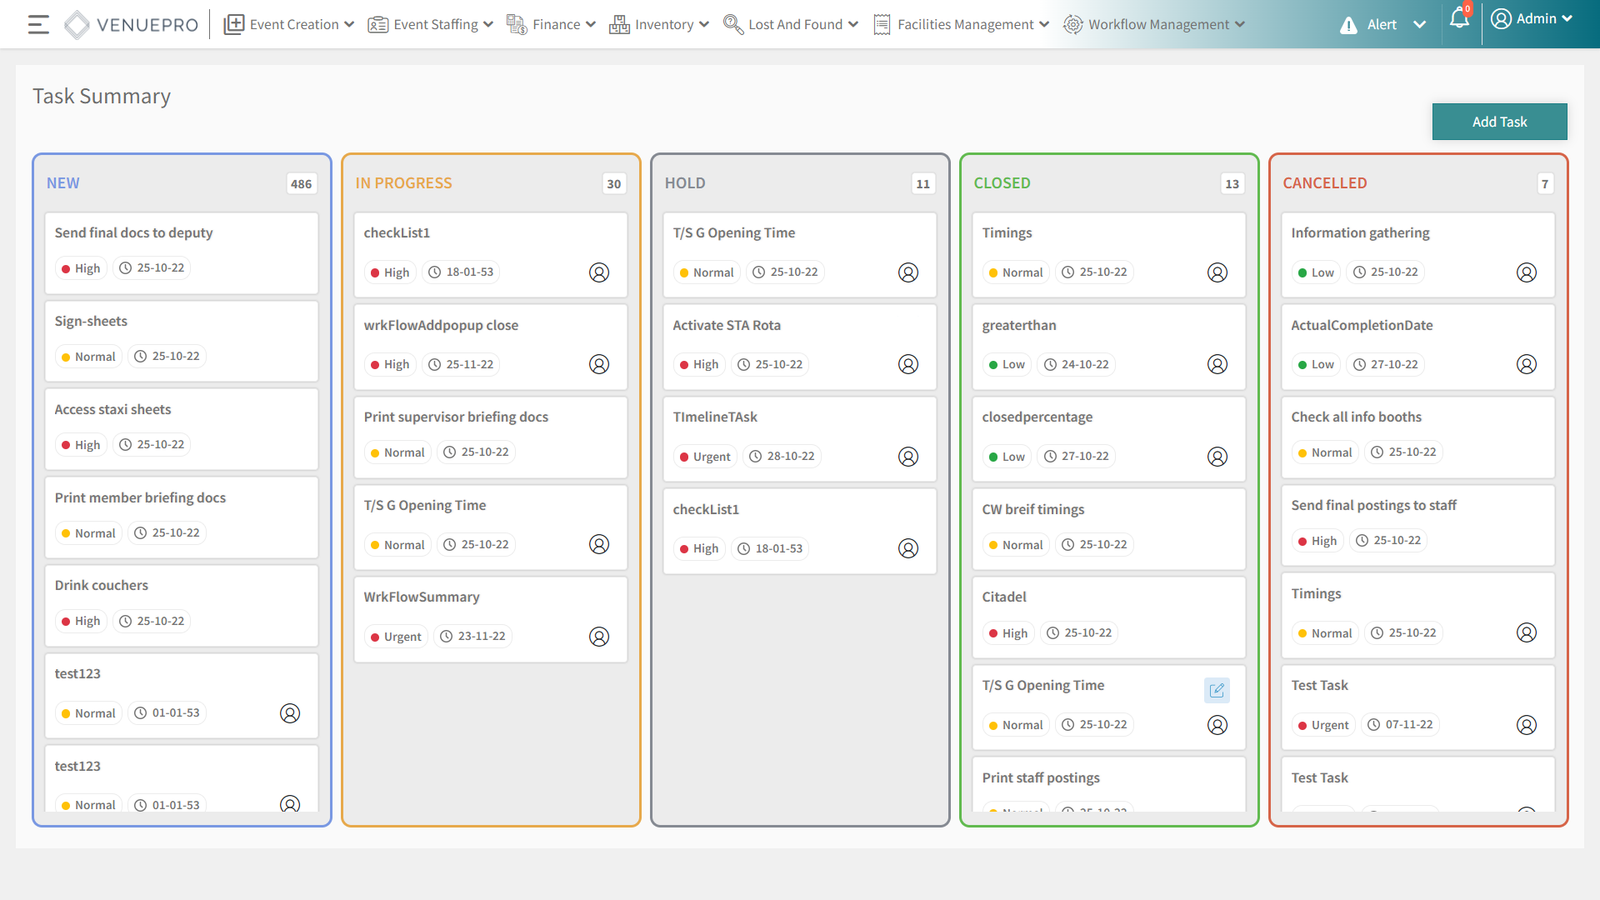The width and height of the screenshot is (1600, 900).
Task: Click assignee avatar on greaterthan card
Action: tap(1217, 365)
